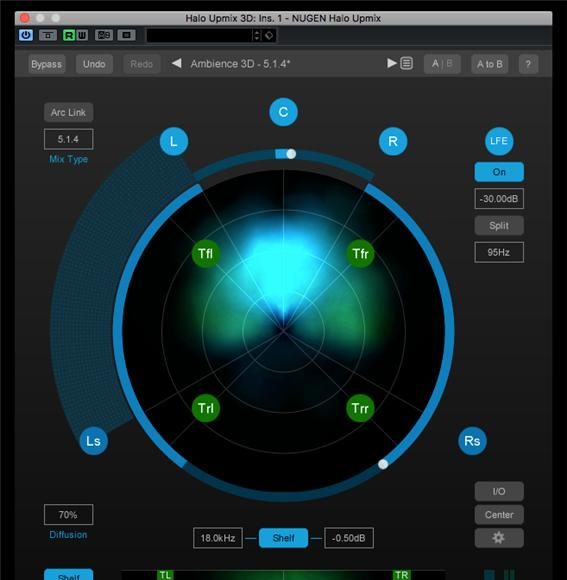Switch the A|B comparison button

click(442, 64)
